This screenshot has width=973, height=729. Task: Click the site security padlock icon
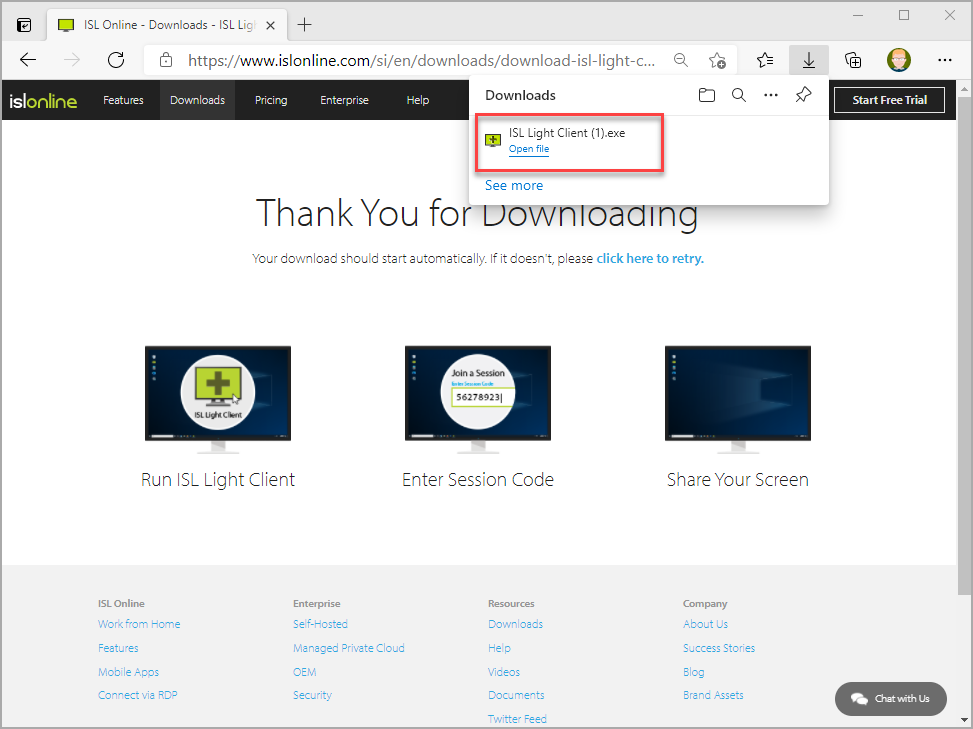tap(165, 60)
